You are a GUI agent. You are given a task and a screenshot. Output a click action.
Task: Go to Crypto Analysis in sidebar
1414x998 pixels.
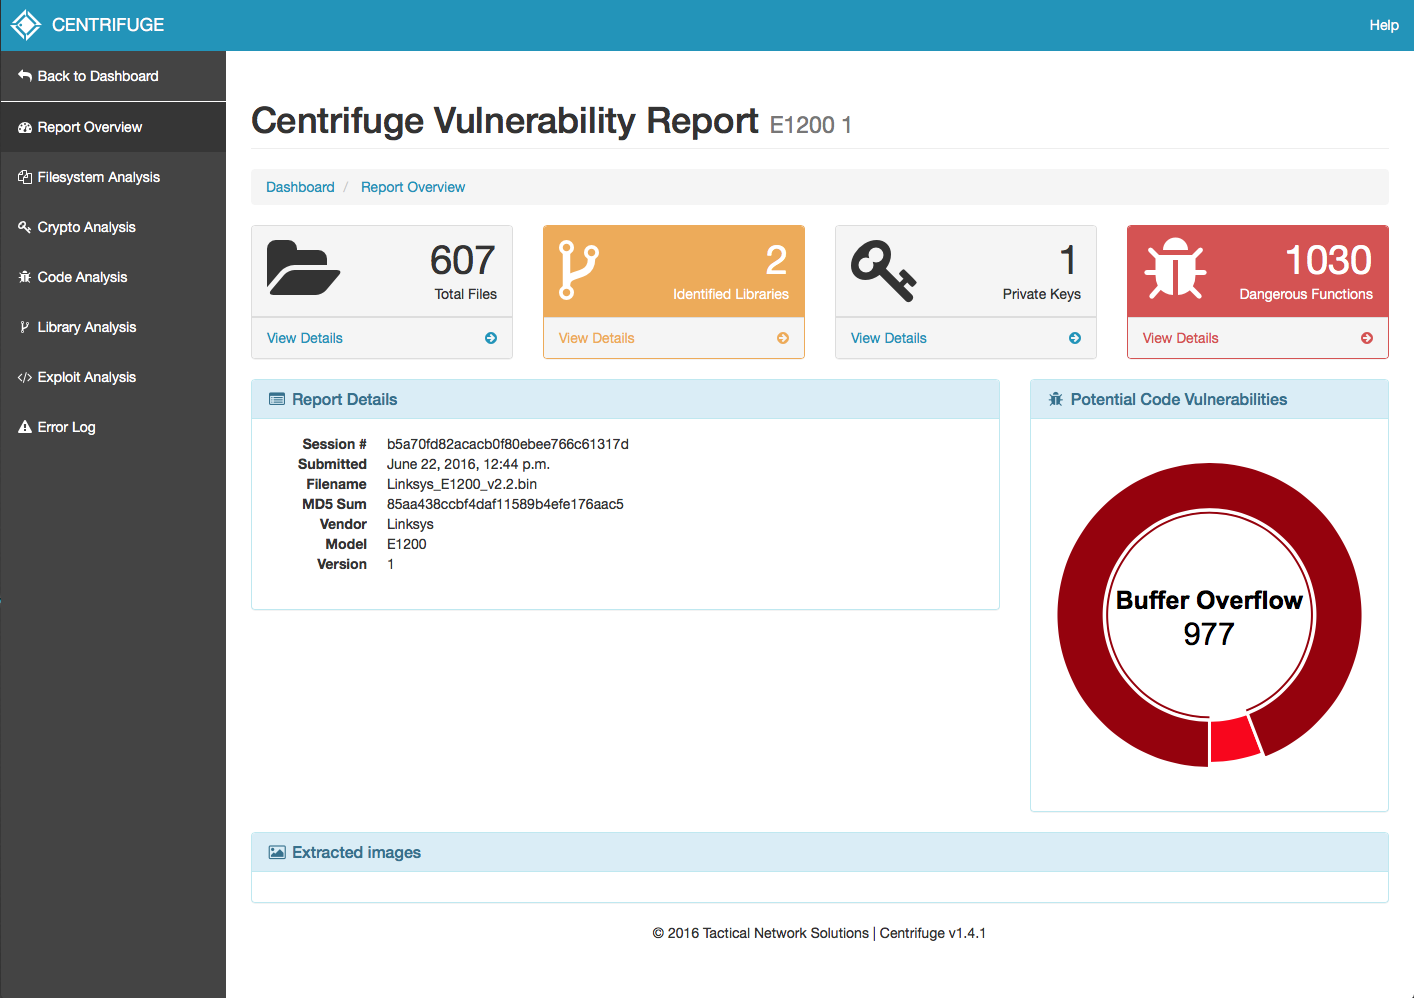pos(86,227)
